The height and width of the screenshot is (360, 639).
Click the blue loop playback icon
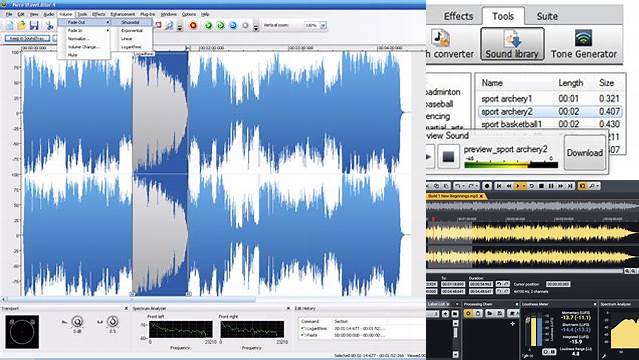coord(233,25)
